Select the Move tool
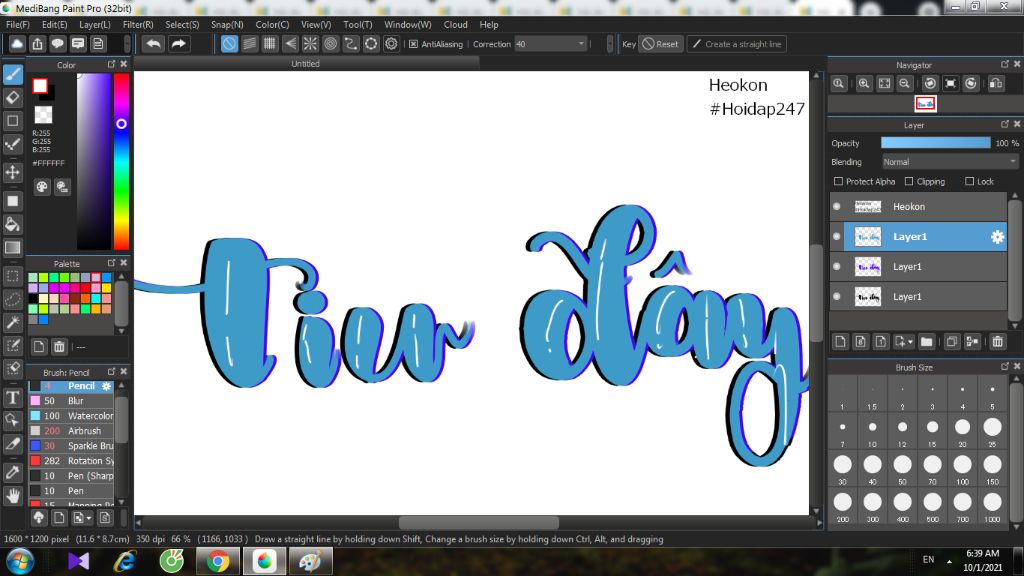 click(x=12, y=172)
